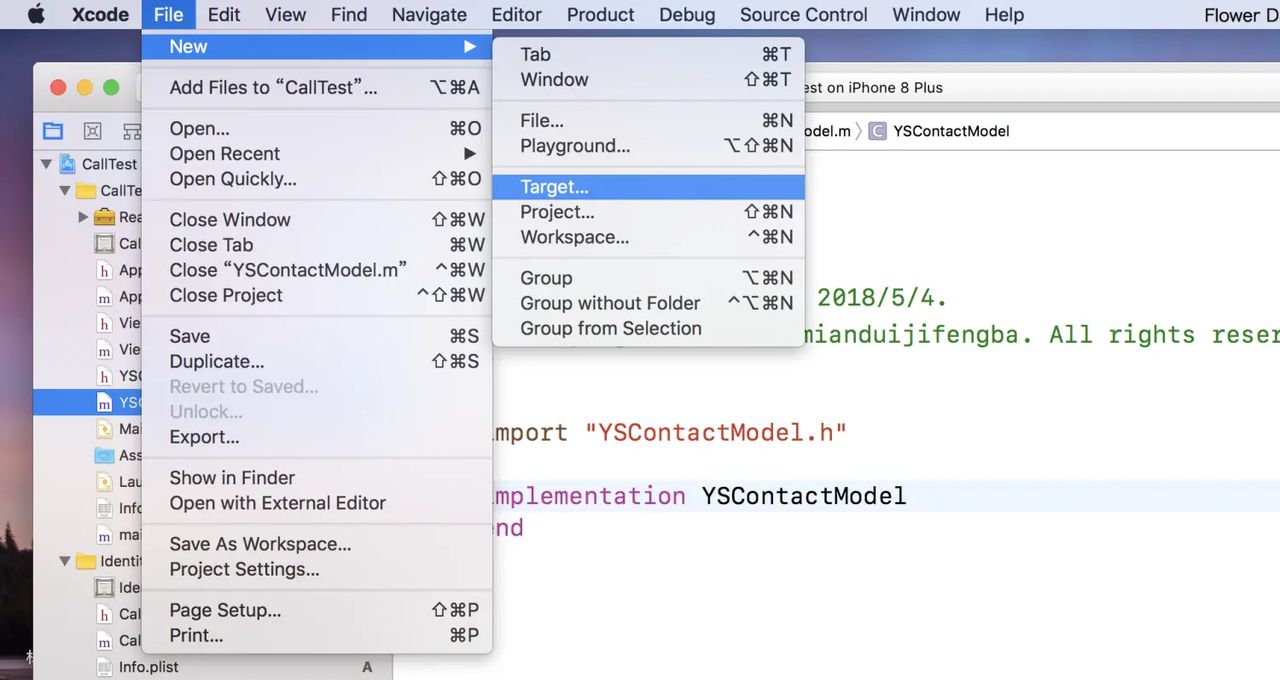Select Project Settings…

pos(317,569)
